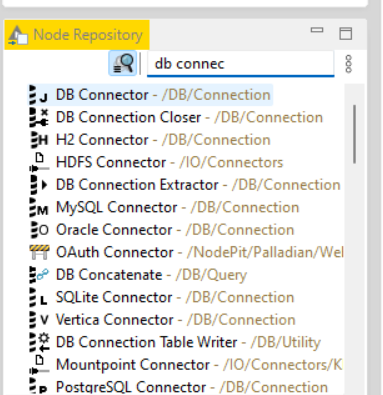Screen dimensions: 383x395
Task: Click the DB Connection Closer node icon
Action: [39, 117]
